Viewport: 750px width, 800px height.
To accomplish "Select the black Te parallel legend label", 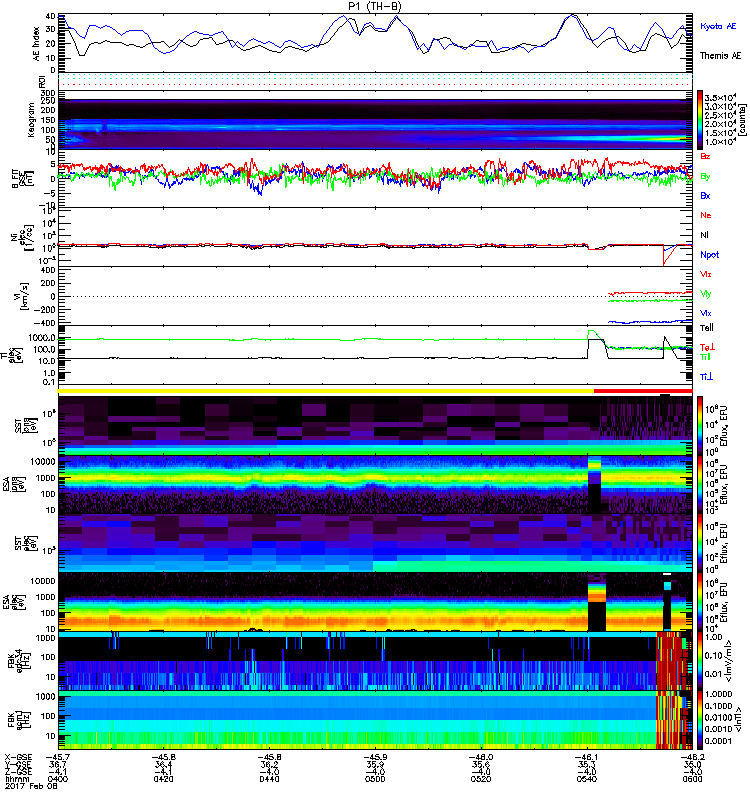I will [707, 328].
